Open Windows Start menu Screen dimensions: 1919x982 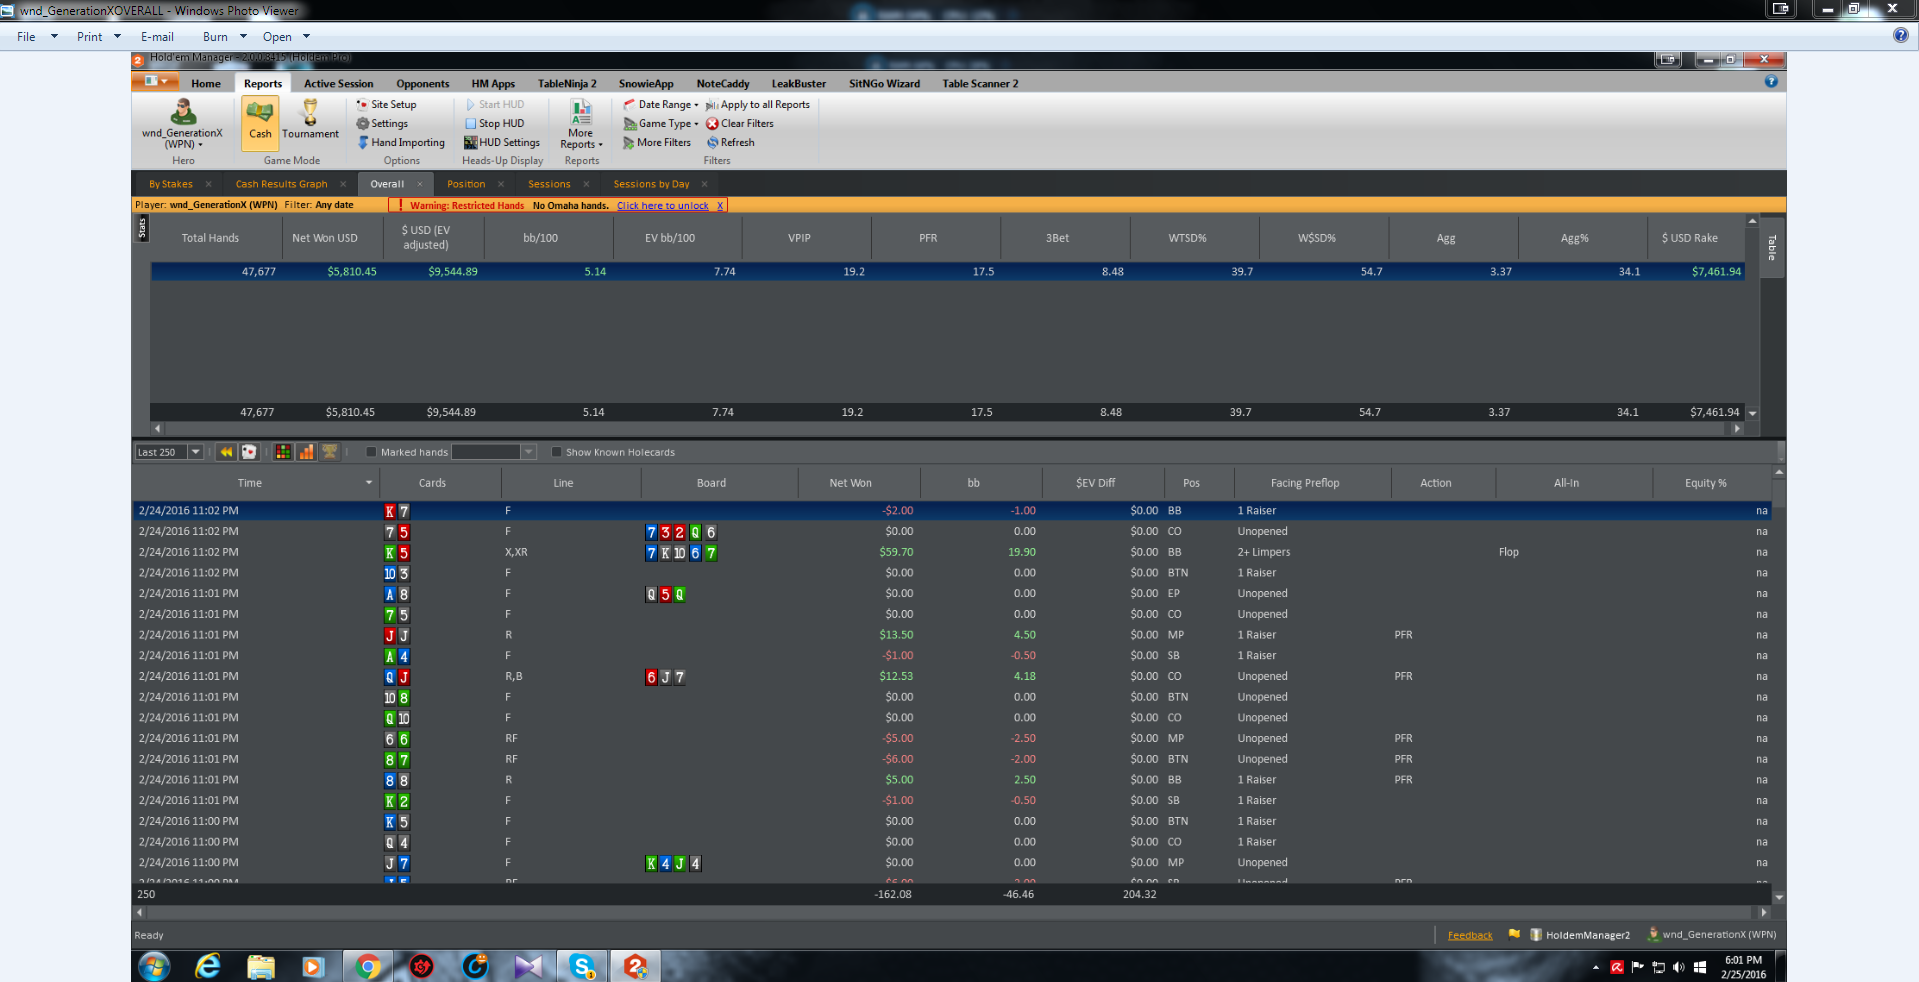[x=154, y=966]
